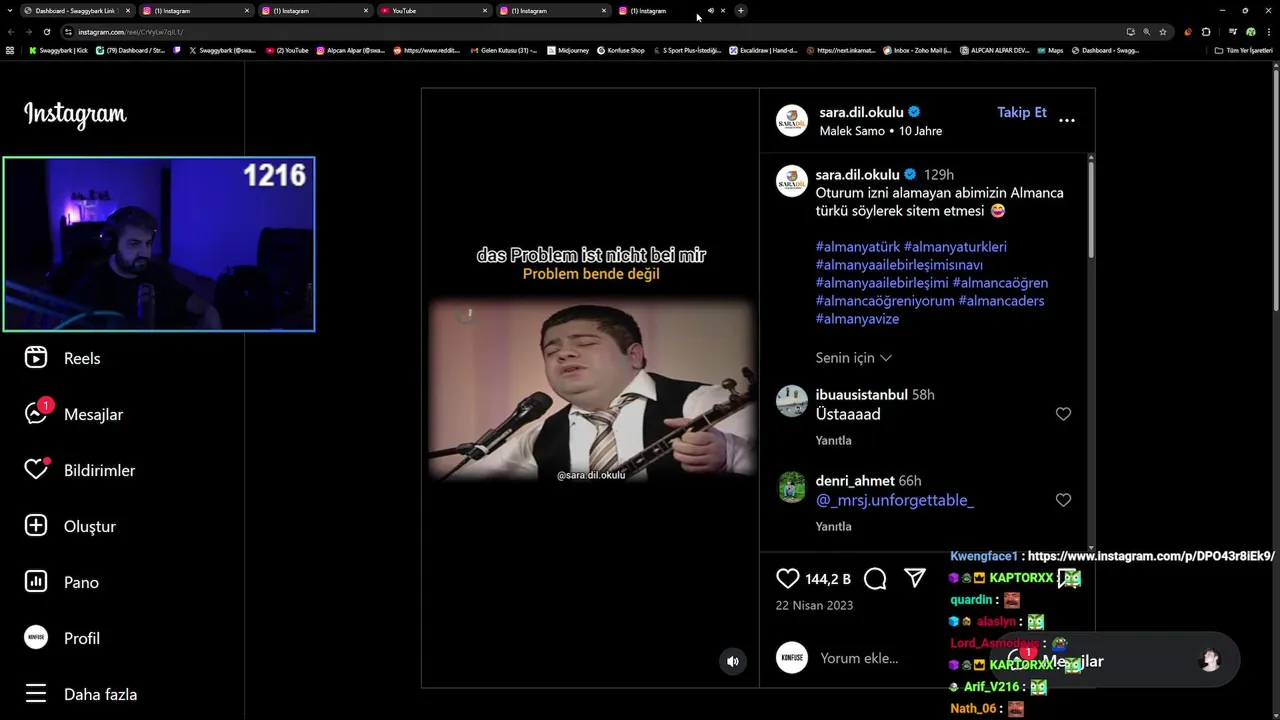
Task: Open the Daha fazla hamburger menu
Action: pyautogui.click(x=36, y=694)
